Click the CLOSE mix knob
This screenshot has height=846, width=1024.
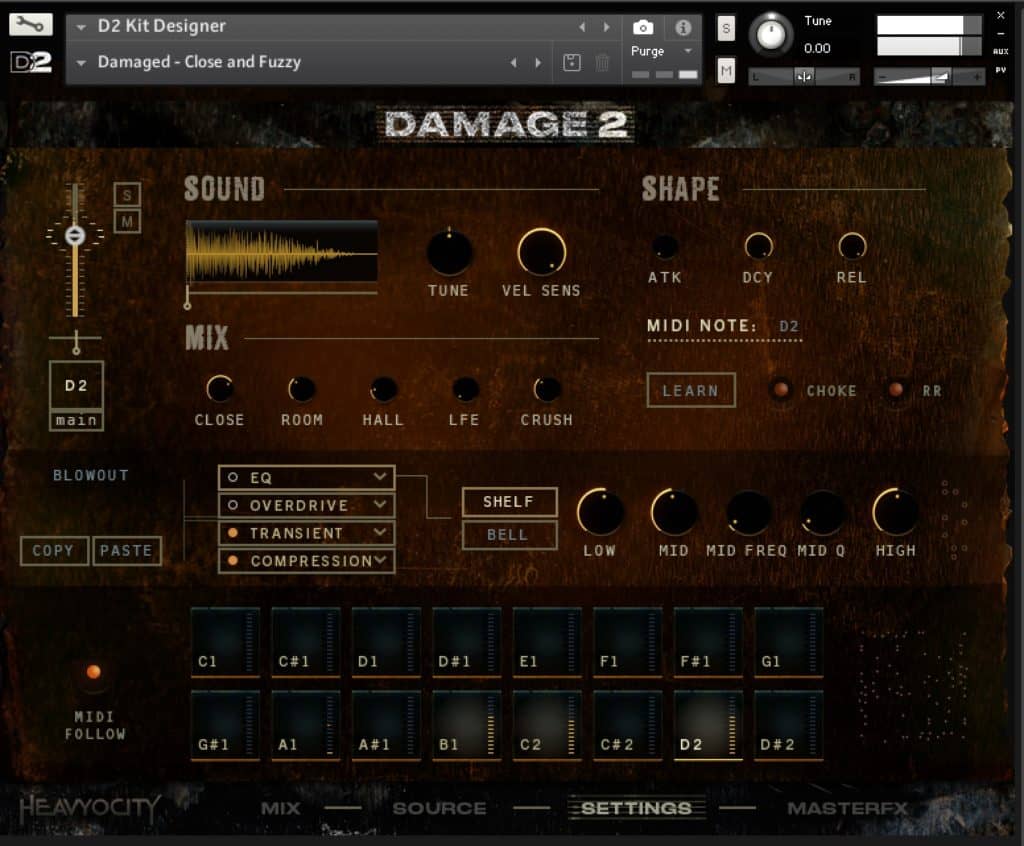[x=219, y=389]
